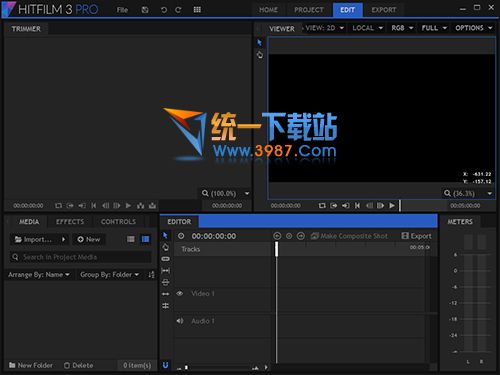This screenshot has height=375, width=500.
Task: Select the Ripple edit double-arrow tool
Action: (x=165, y=294)
